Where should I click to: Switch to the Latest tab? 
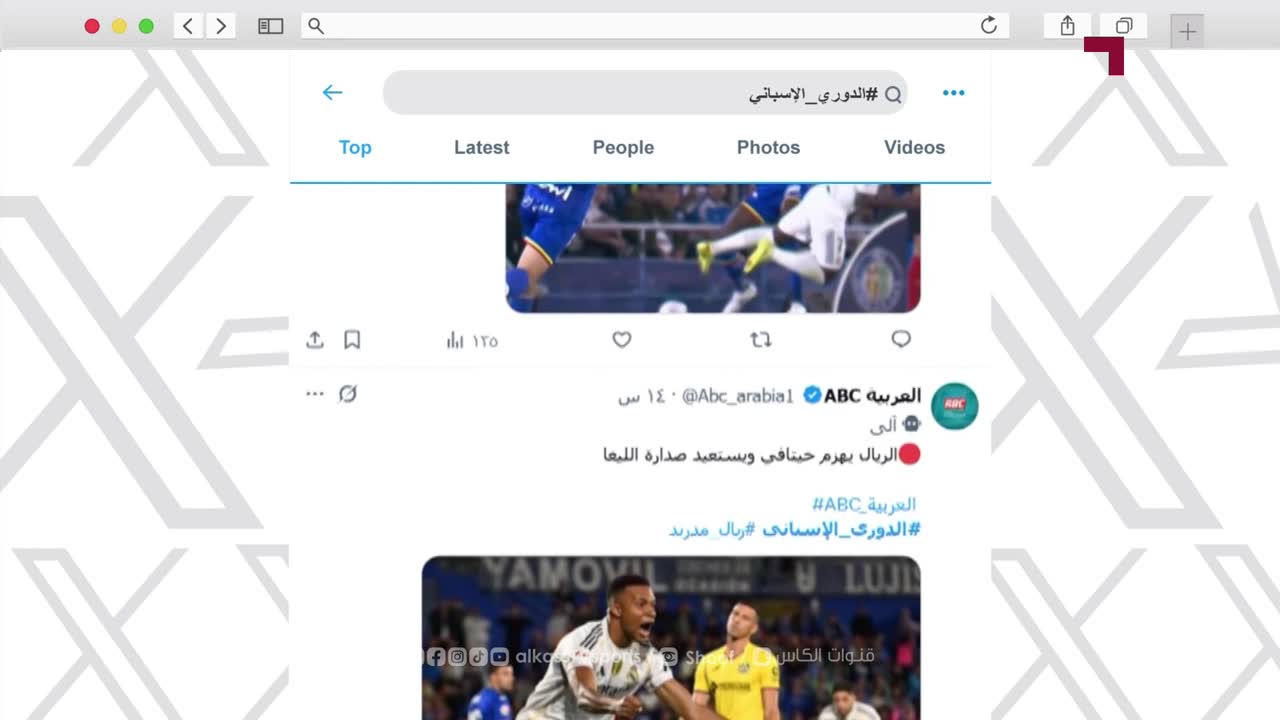tap(482, 147)
